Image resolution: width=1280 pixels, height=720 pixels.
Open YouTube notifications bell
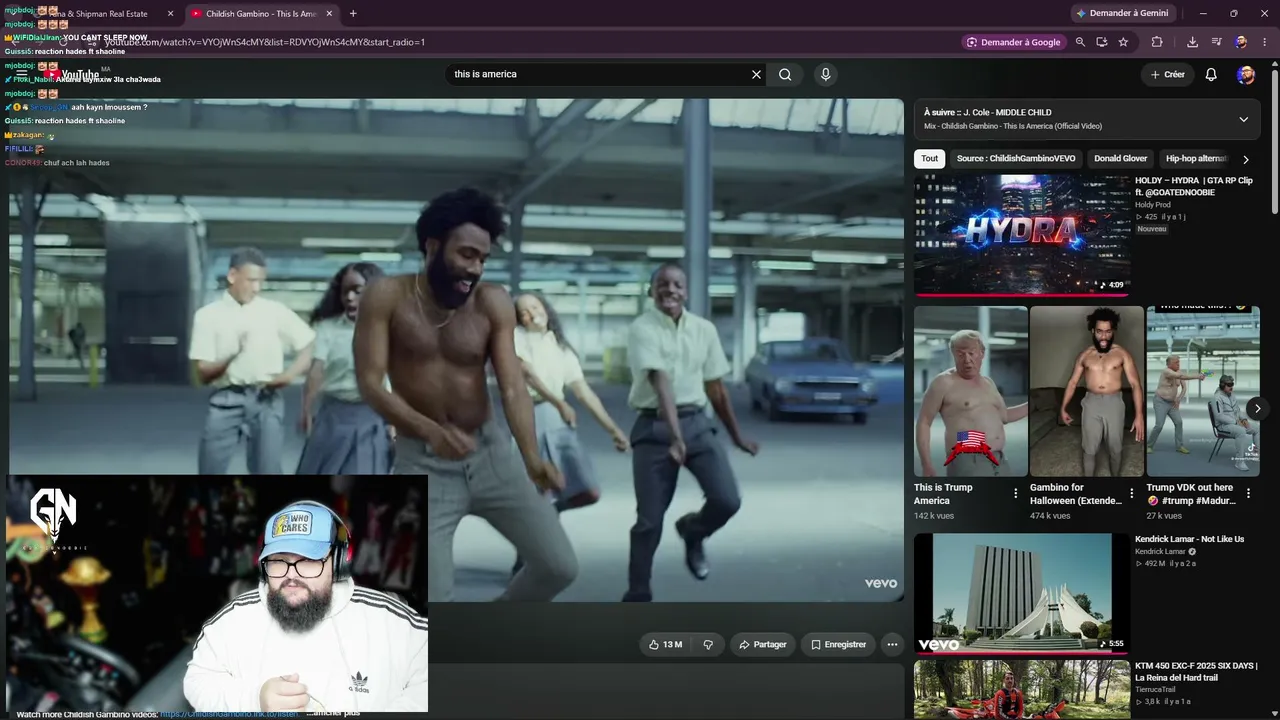(x=1211, y=74)
